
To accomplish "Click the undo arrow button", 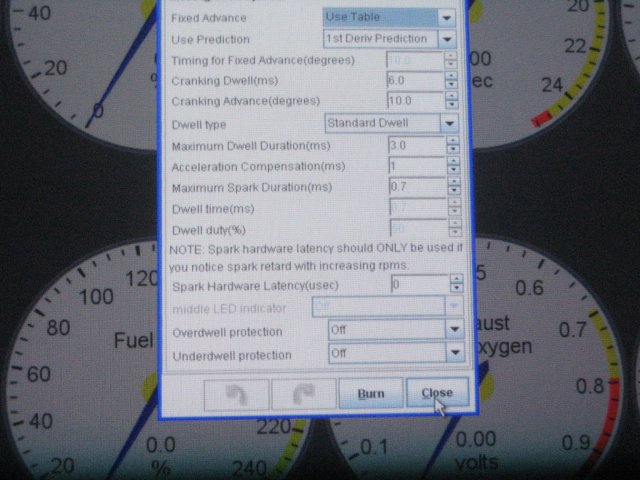I will click(236, 394).
